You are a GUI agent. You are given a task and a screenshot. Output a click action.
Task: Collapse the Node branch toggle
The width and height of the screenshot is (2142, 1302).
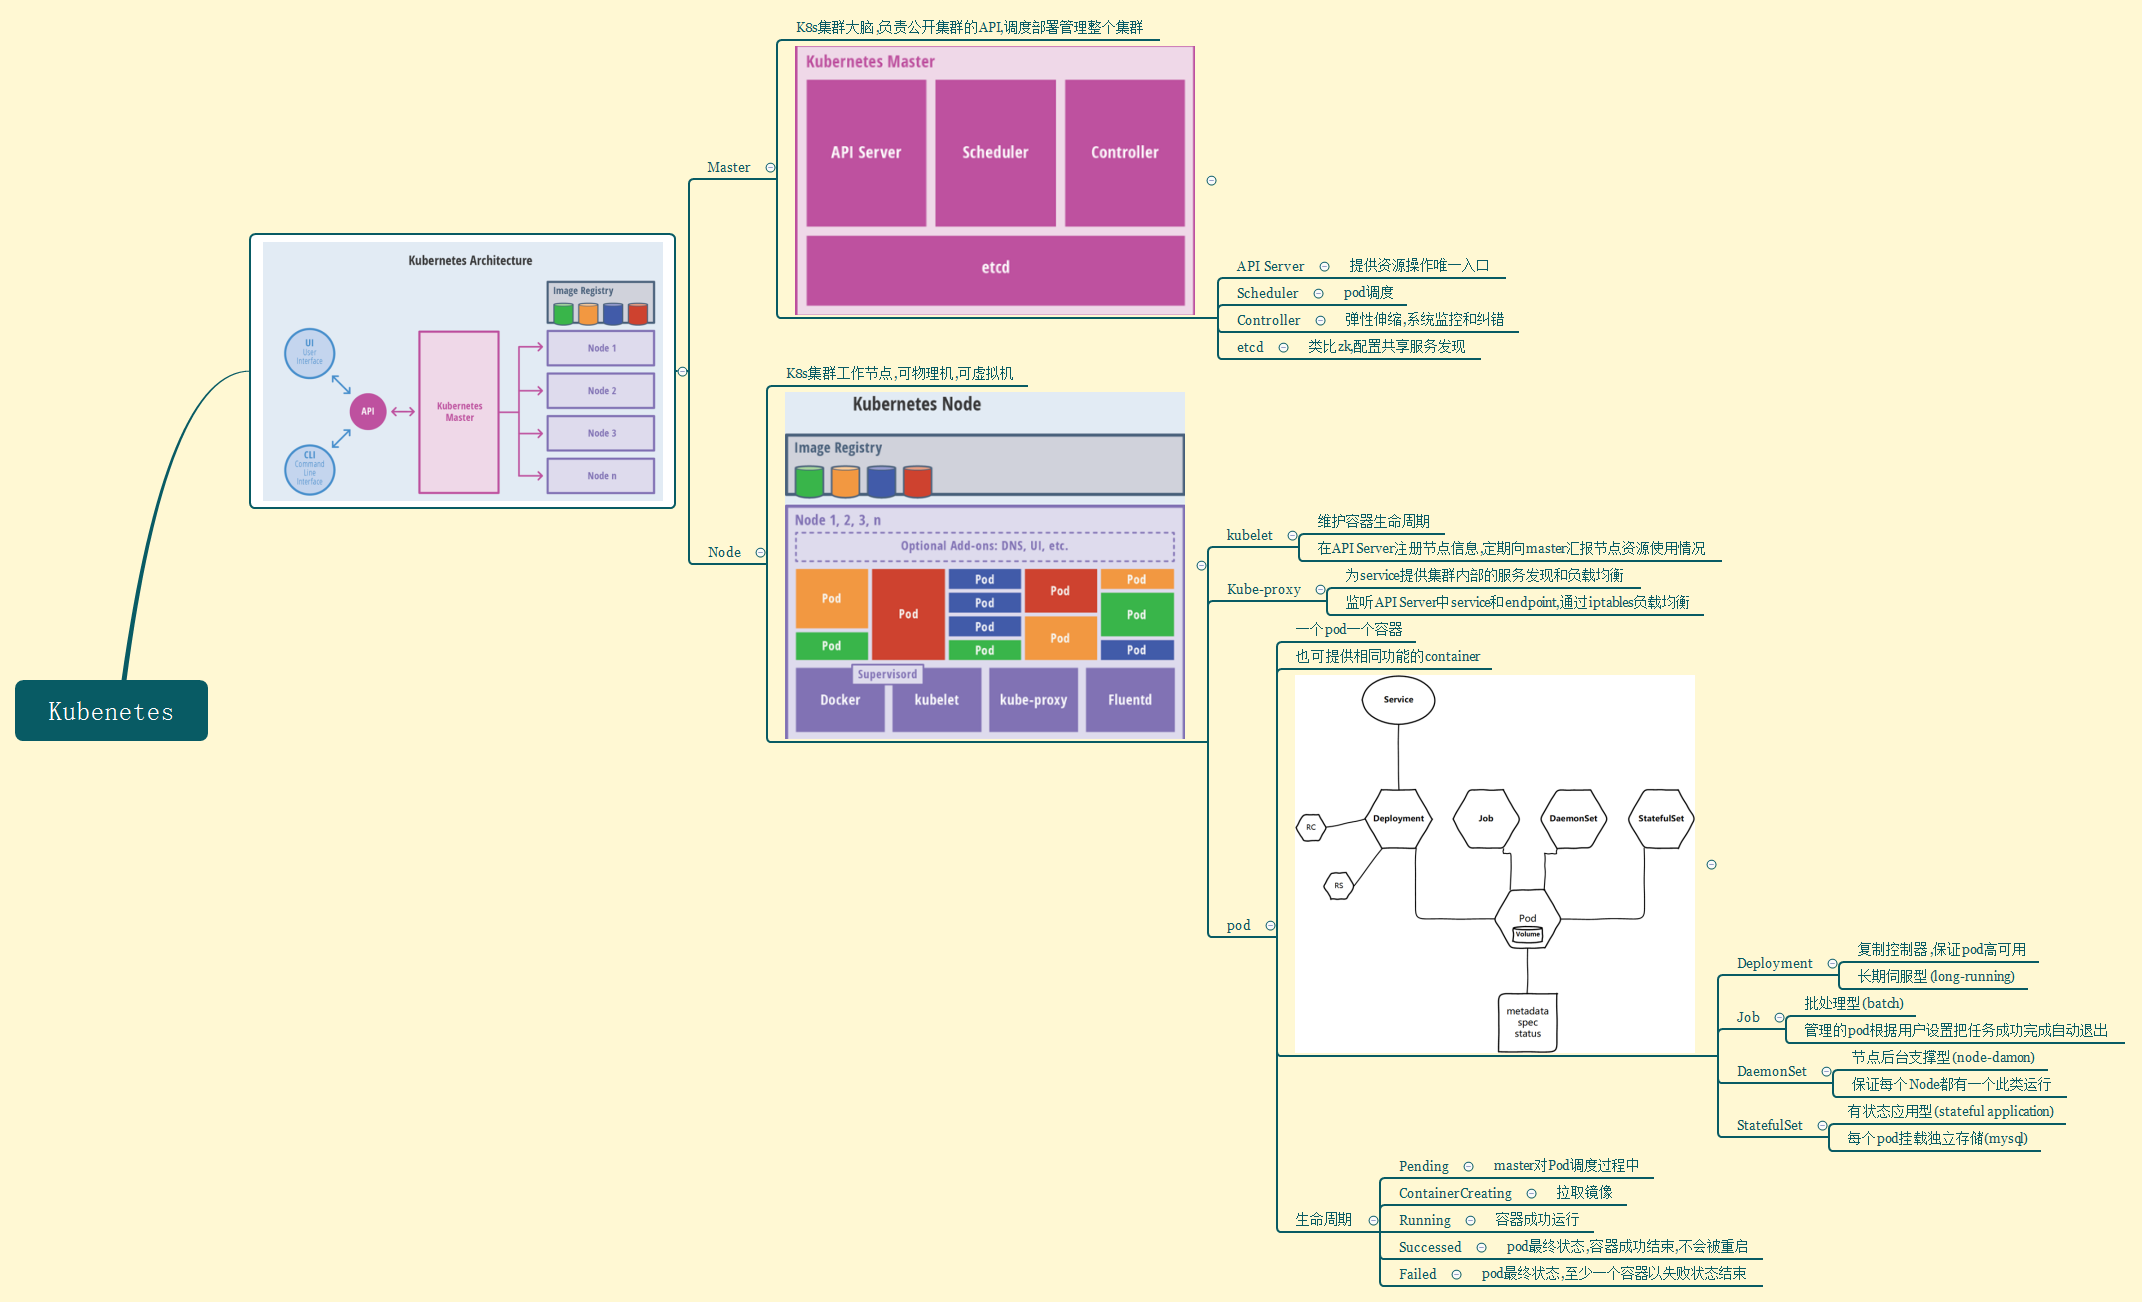coord(760,553)
